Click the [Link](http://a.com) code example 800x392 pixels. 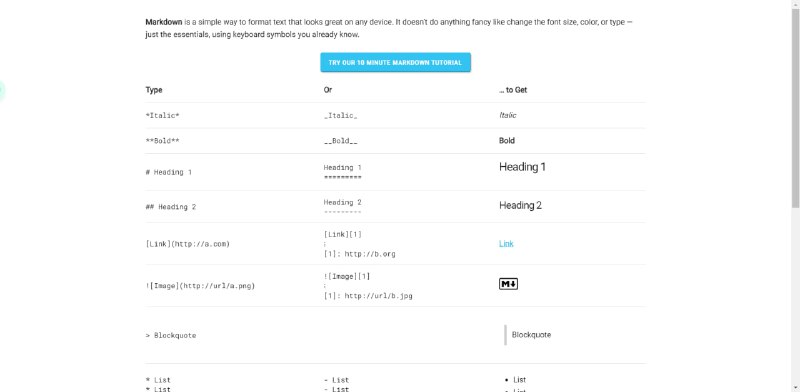coord(187,244)
